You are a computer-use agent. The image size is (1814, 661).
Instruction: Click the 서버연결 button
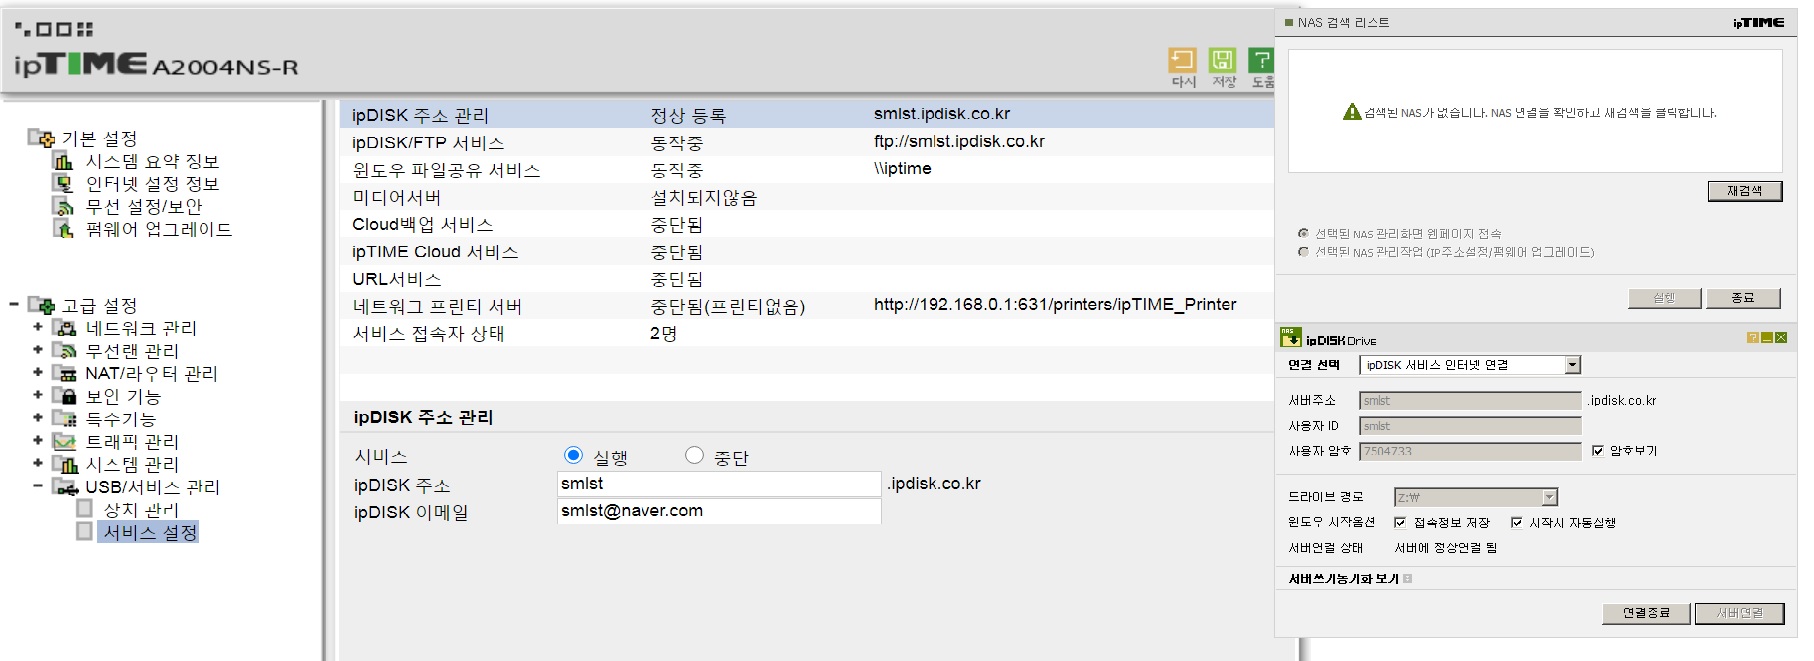coord(1740,613)
